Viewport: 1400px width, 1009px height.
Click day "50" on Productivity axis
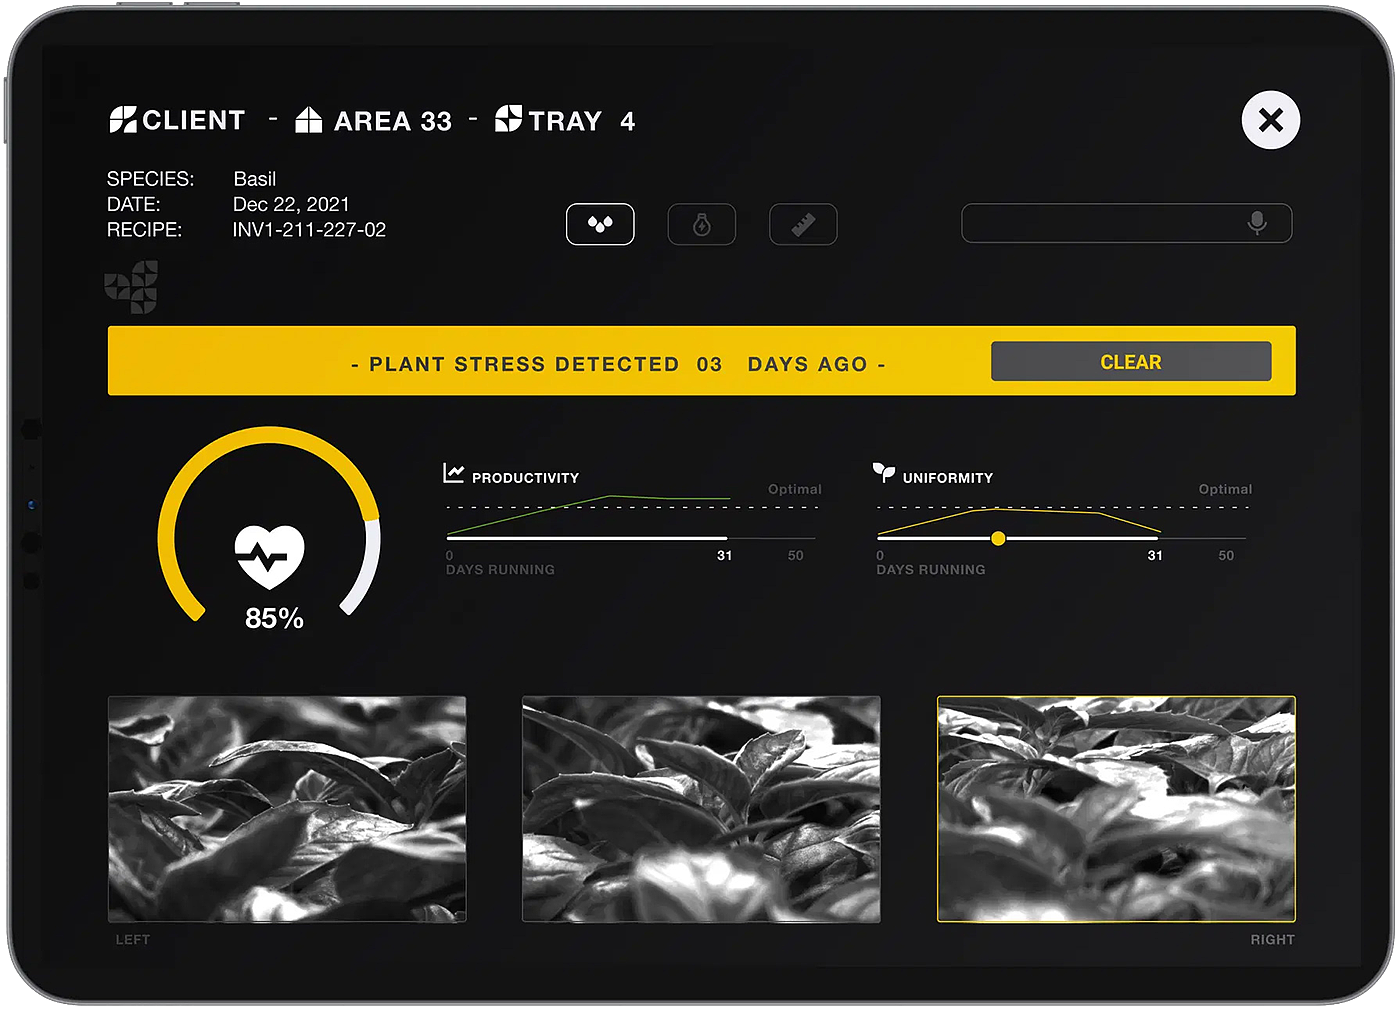[796, 556]
